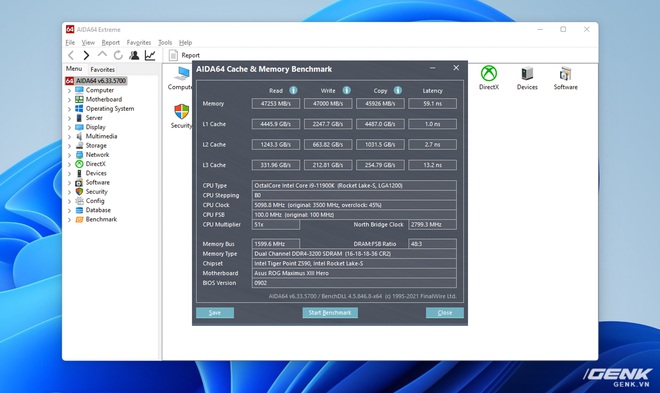Expand the Server tree node
The width and height of the screenshot is (660, 393).
click(x=69, y=118)
